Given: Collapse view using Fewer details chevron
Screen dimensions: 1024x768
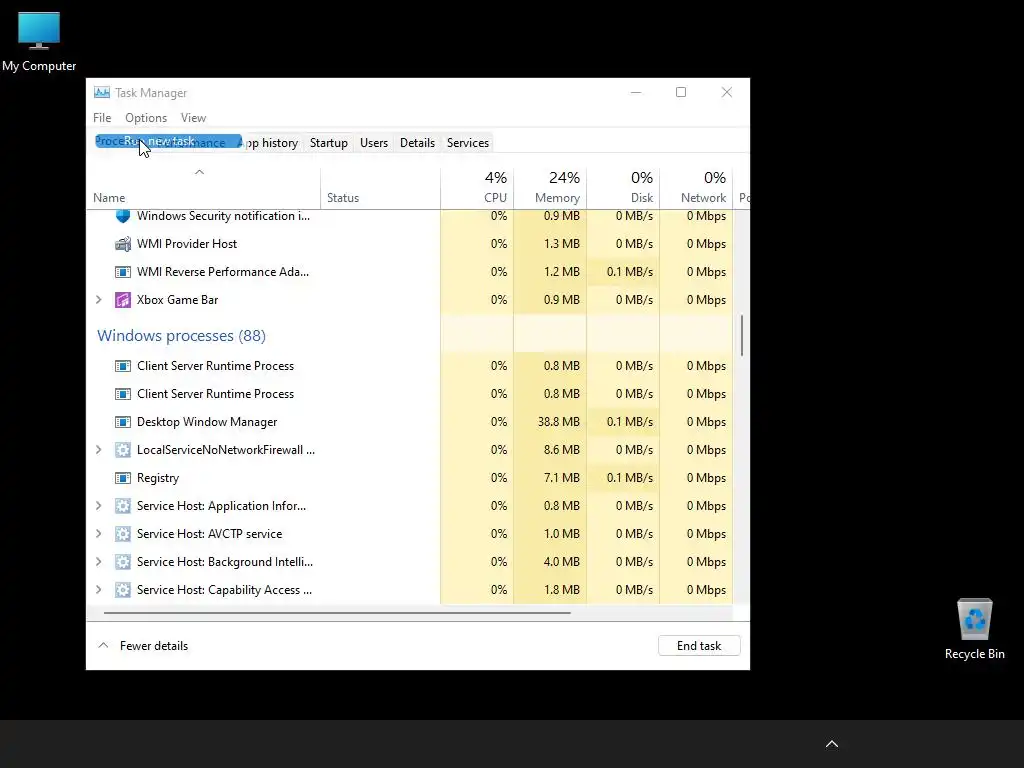Looking at the screenshot, I should coord(103,646).
